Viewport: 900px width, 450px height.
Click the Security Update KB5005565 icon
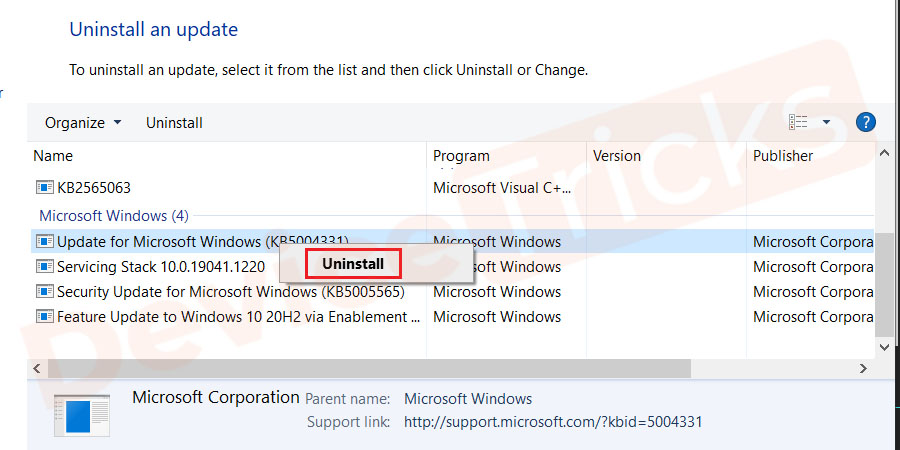pos(45,292)
